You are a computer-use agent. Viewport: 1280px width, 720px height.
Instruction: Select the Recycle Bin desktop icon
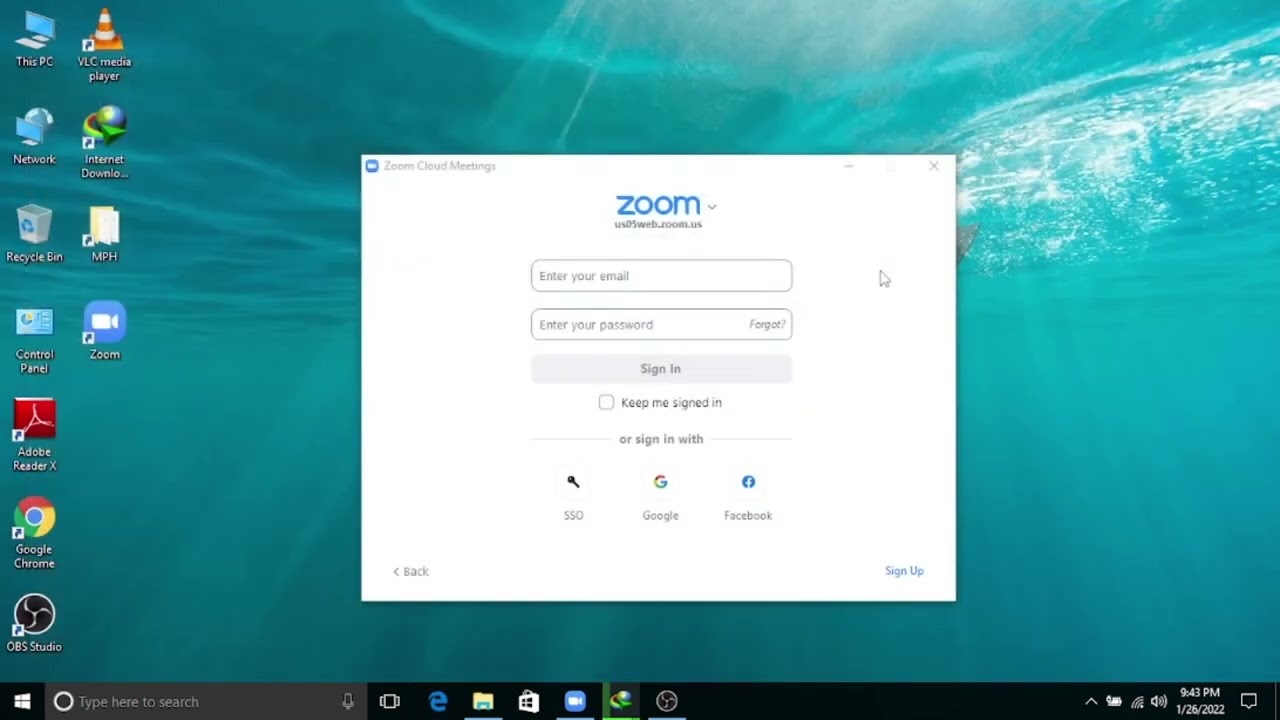click(x=34, y=234)
